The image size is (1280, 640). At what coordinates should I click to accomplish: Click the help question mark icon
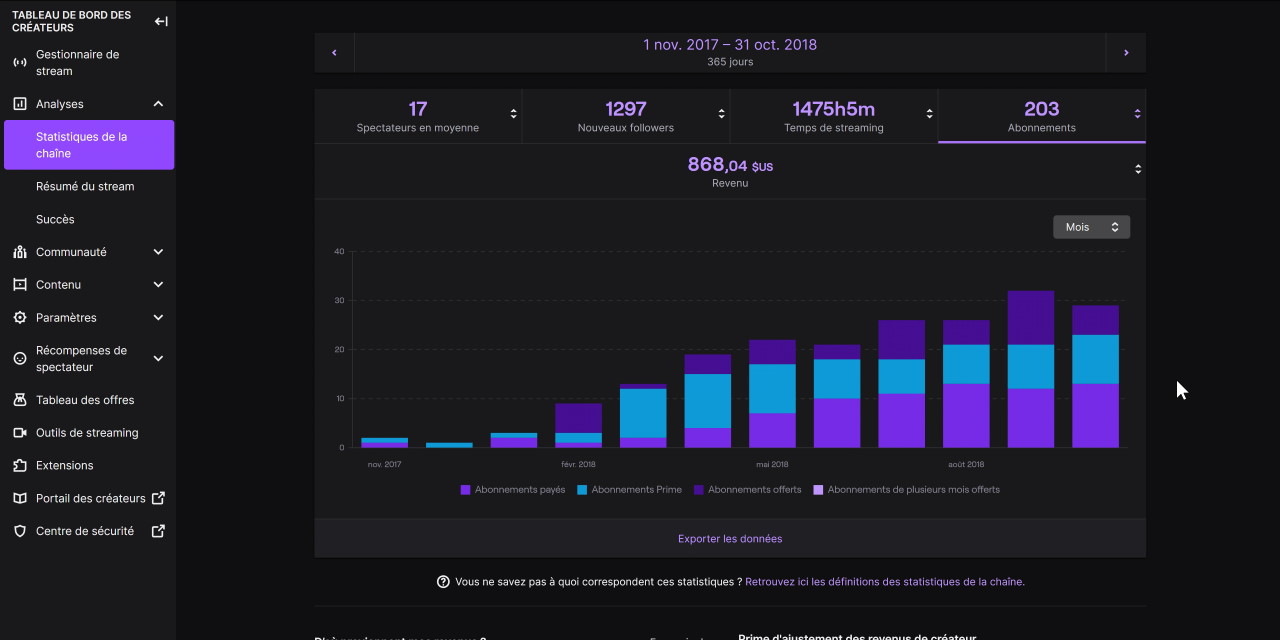click(x=443, y=582)
